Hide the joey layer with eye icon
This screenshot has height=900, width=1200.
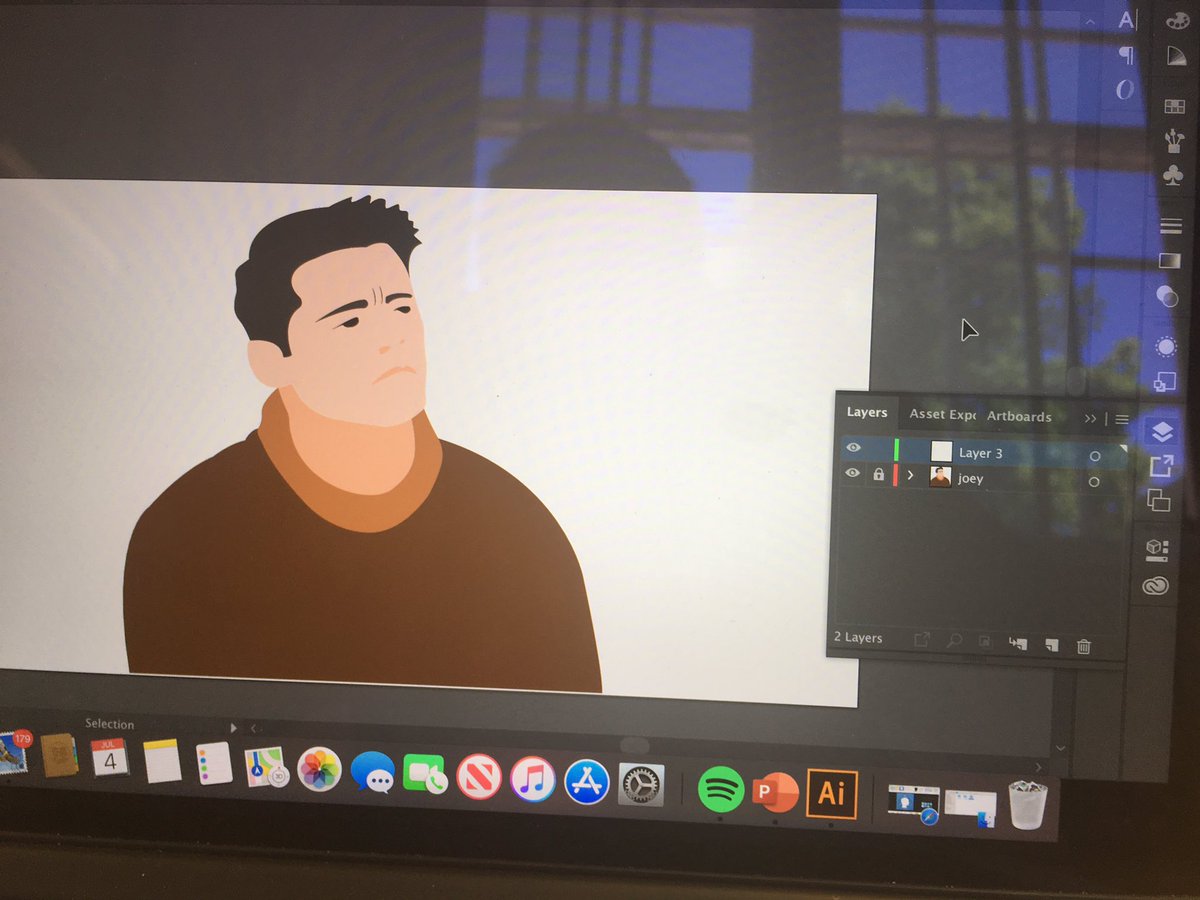(852, 473)
